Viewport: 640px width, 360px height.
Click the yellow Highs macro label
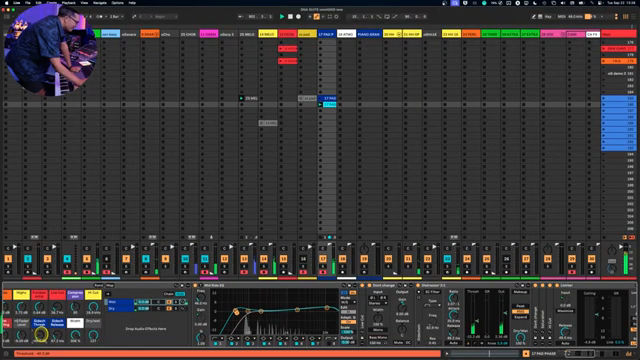click(21, 294)
